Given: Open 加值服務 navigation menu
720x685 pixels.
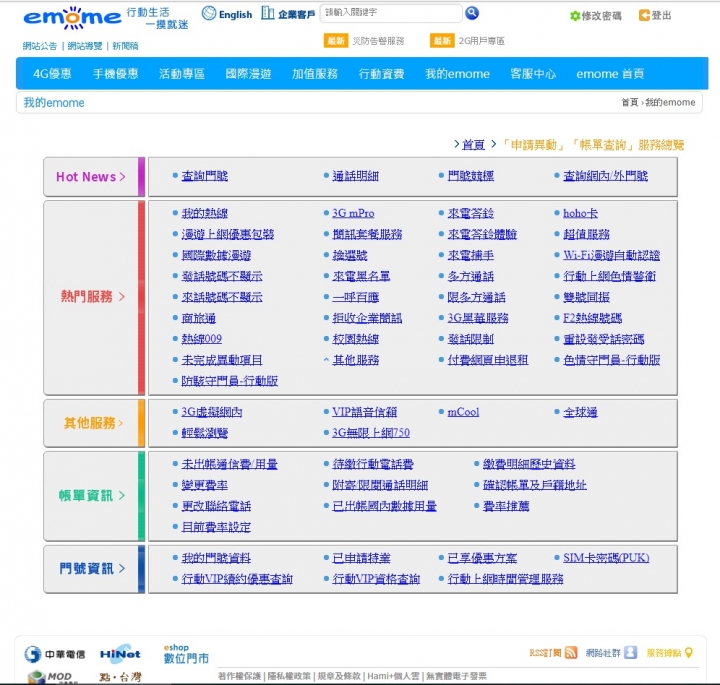Looking at the screenshot, I should coord(315,73).
